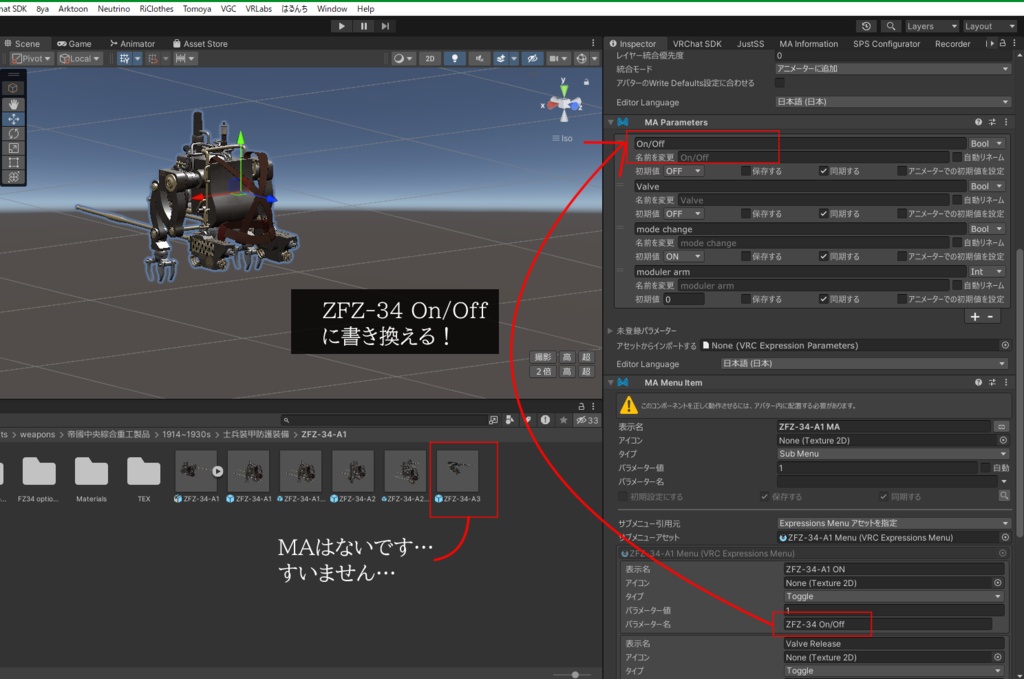This screenshot has height=679, width=1024.
Task: Enable 自動リネーム for mode change parameter
Action: coord(957,243)
